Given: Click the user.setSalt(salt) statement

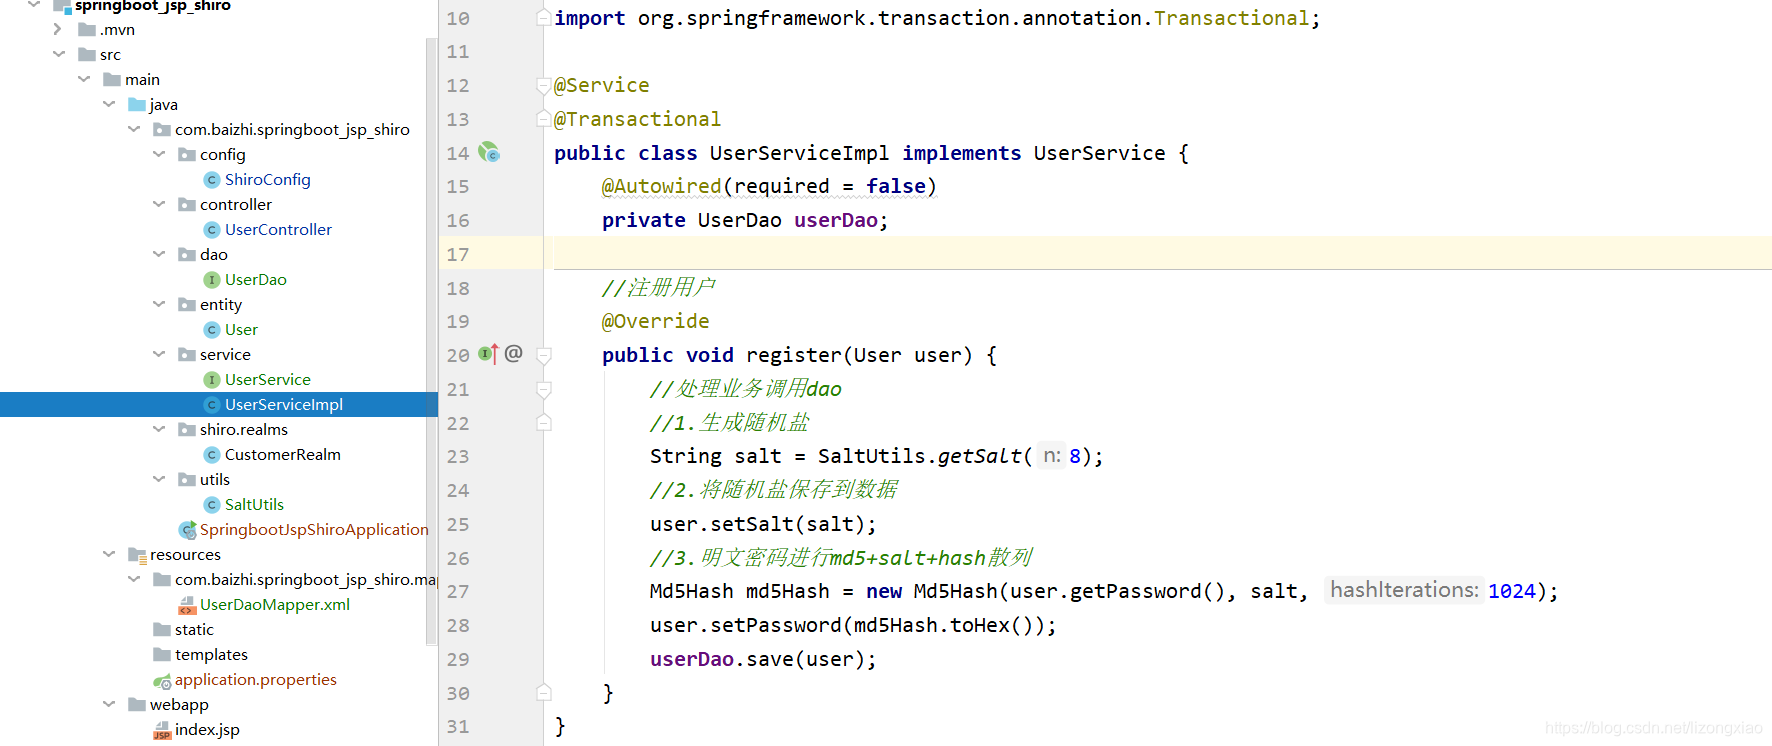Looking at the screenshot, I should click(763, 524).
